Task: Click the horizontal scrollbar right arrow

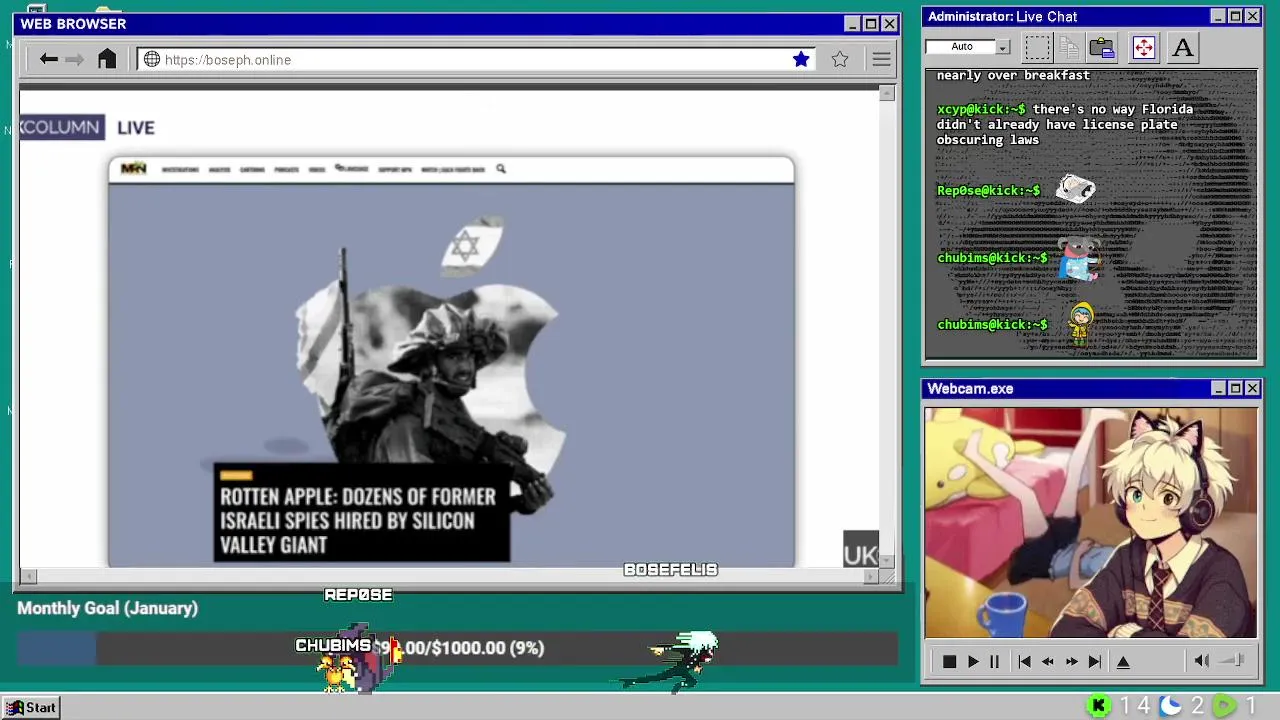Action: click(871, 576)
